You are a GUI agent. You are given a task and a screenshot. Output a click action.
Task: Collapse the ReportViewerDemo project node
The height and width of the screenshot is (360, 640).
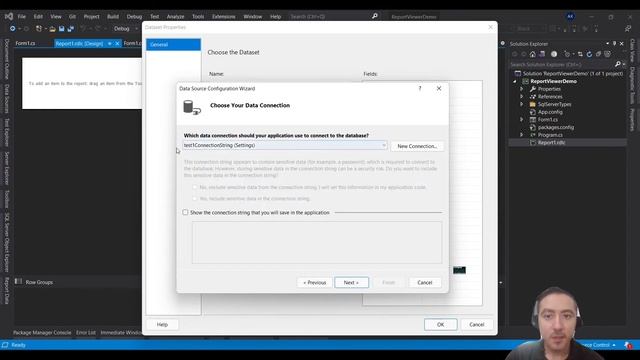(x=515, y=81)
